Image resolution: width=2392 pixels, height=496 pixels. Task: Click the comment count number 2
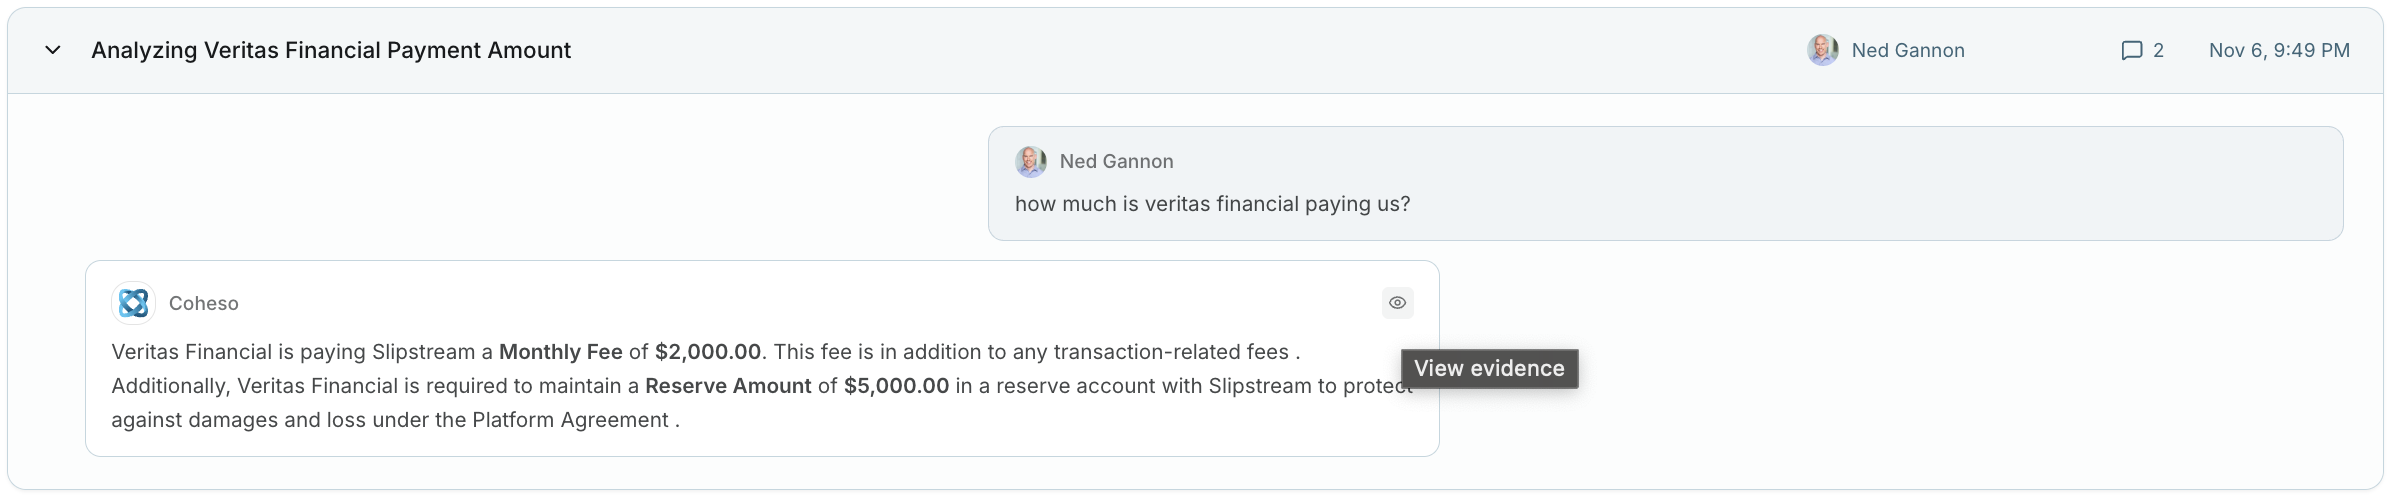2158,50
